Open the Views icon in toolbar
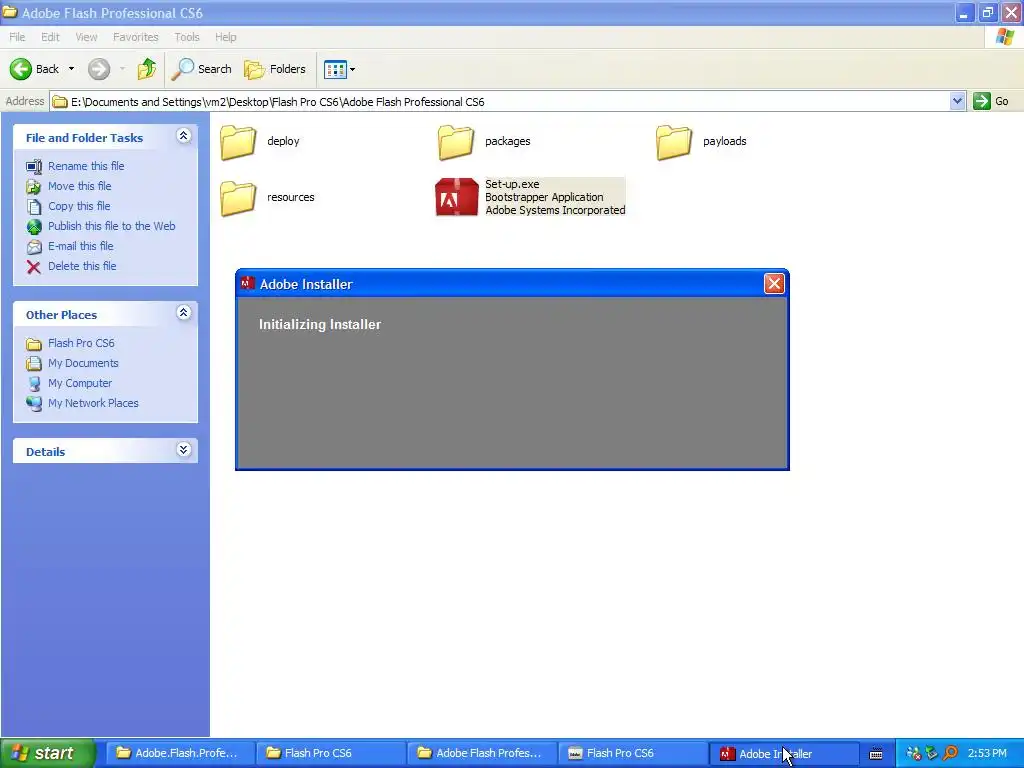This screenshot has height=768, width=1024. tap(335, 69)
